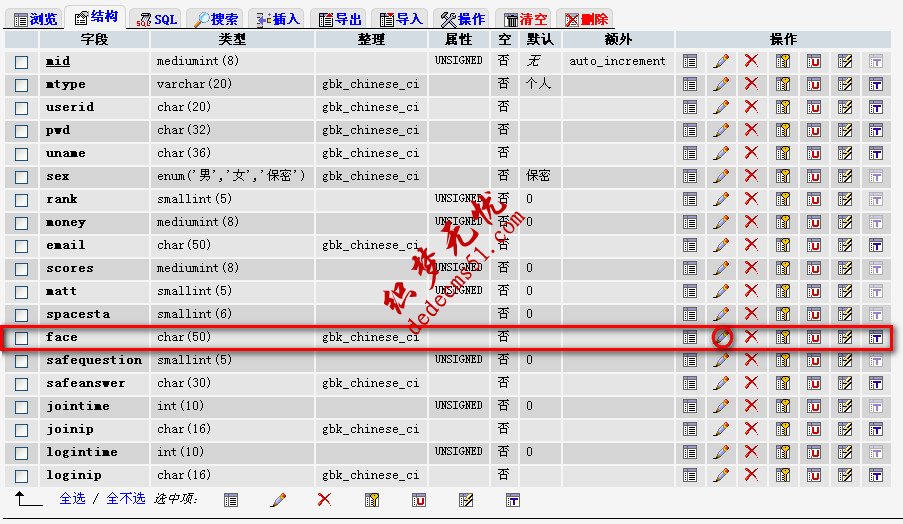Click the 字段 column header

[94, 39]
